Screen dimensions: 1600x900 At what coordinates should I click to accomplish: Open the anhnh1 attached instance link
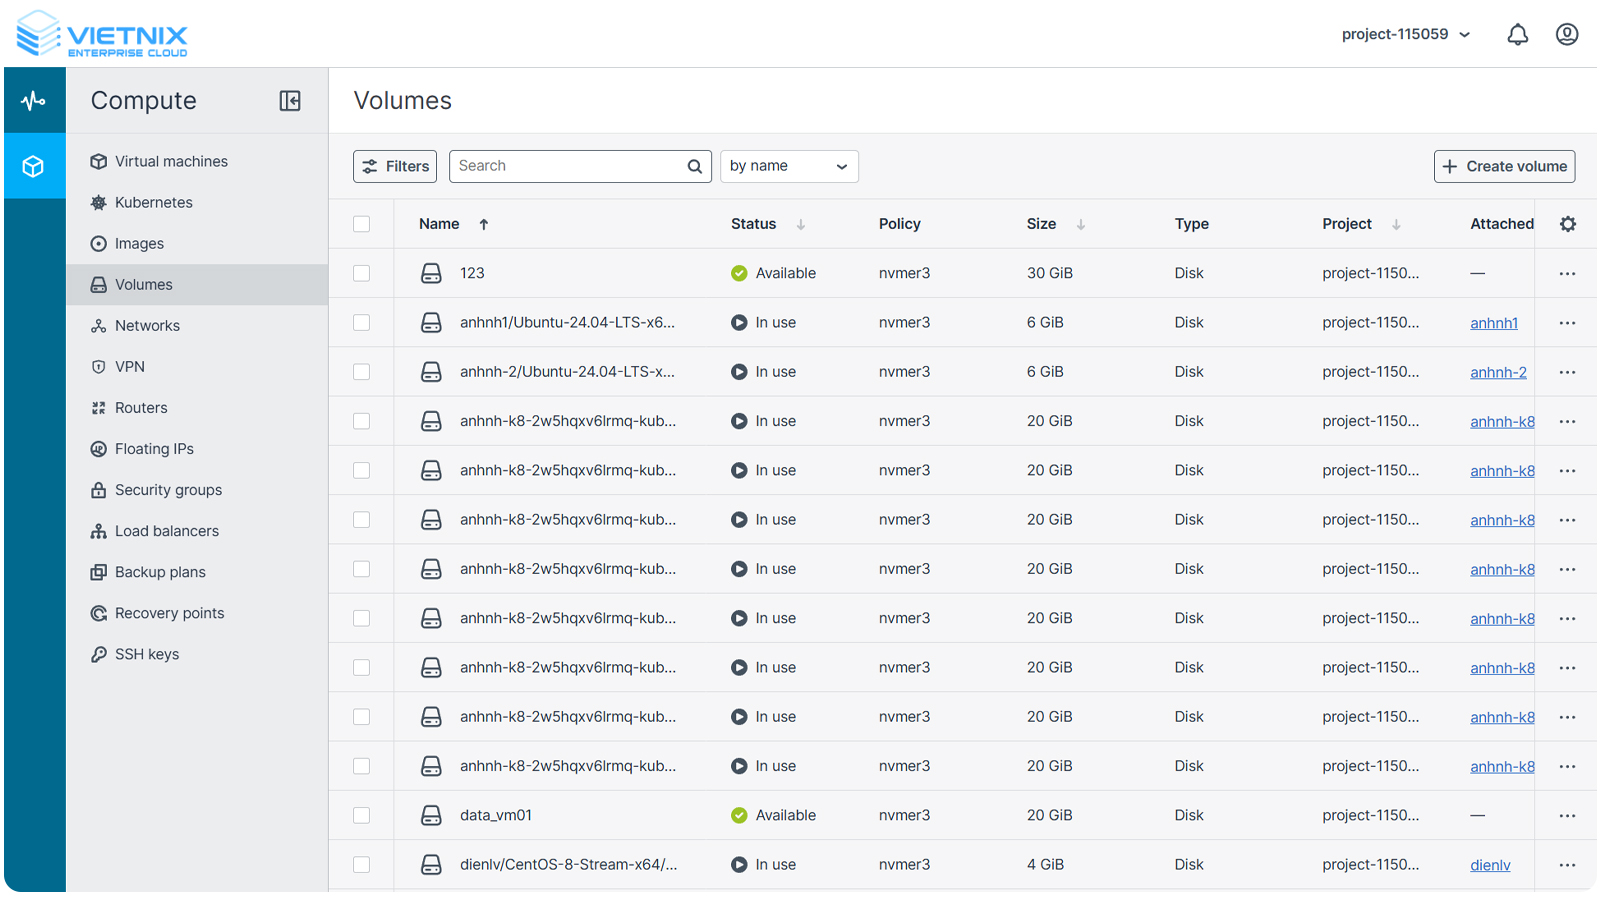click(x=1493, y=322)
